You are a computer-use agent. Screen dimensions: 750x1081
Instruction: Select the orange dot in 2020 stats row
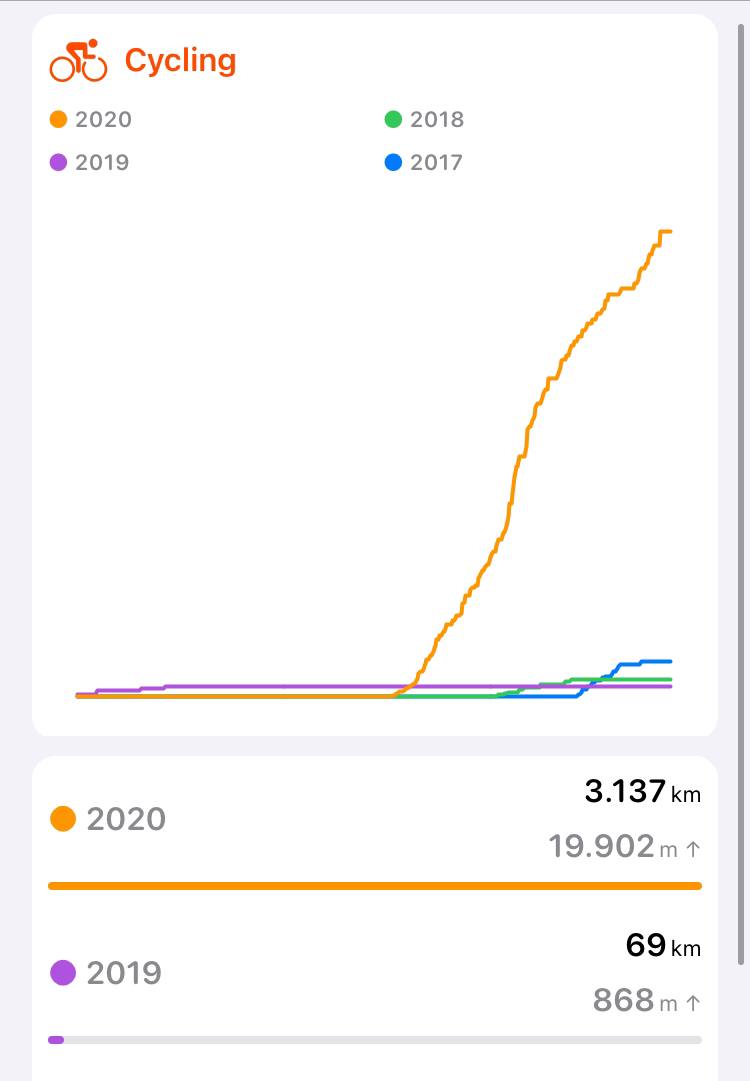click(x=63, y=819)
